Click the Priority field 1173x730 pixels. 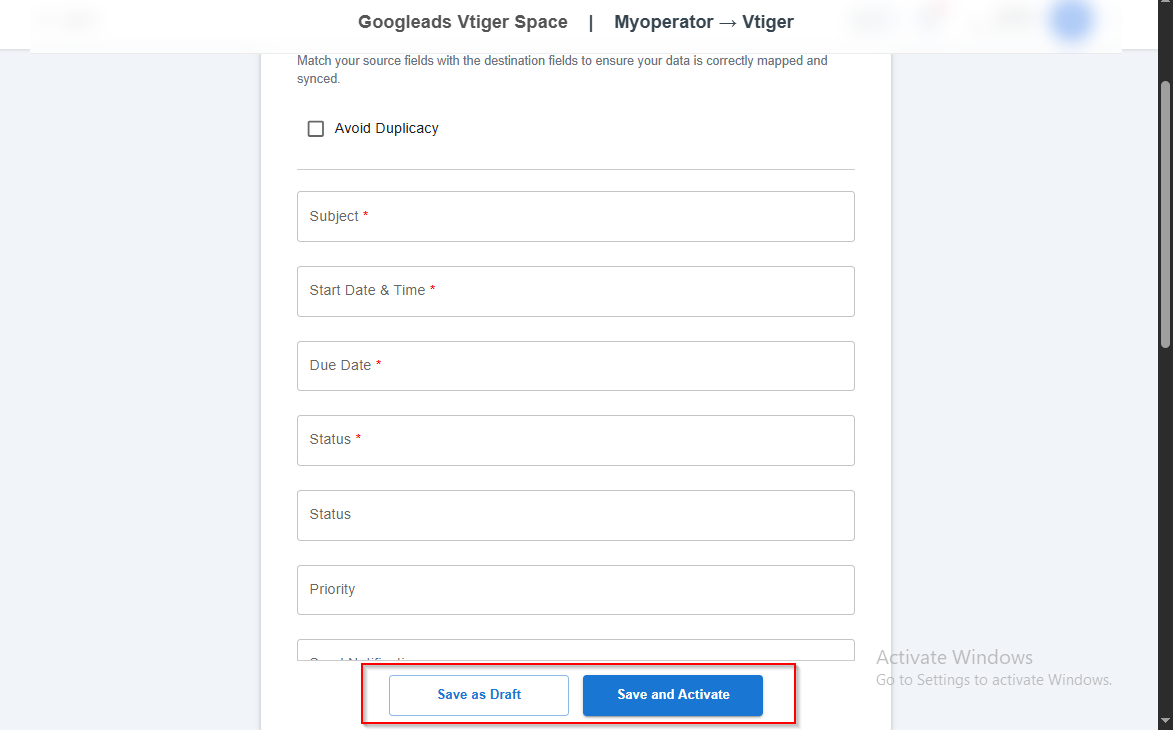click(x=575, y=590)
